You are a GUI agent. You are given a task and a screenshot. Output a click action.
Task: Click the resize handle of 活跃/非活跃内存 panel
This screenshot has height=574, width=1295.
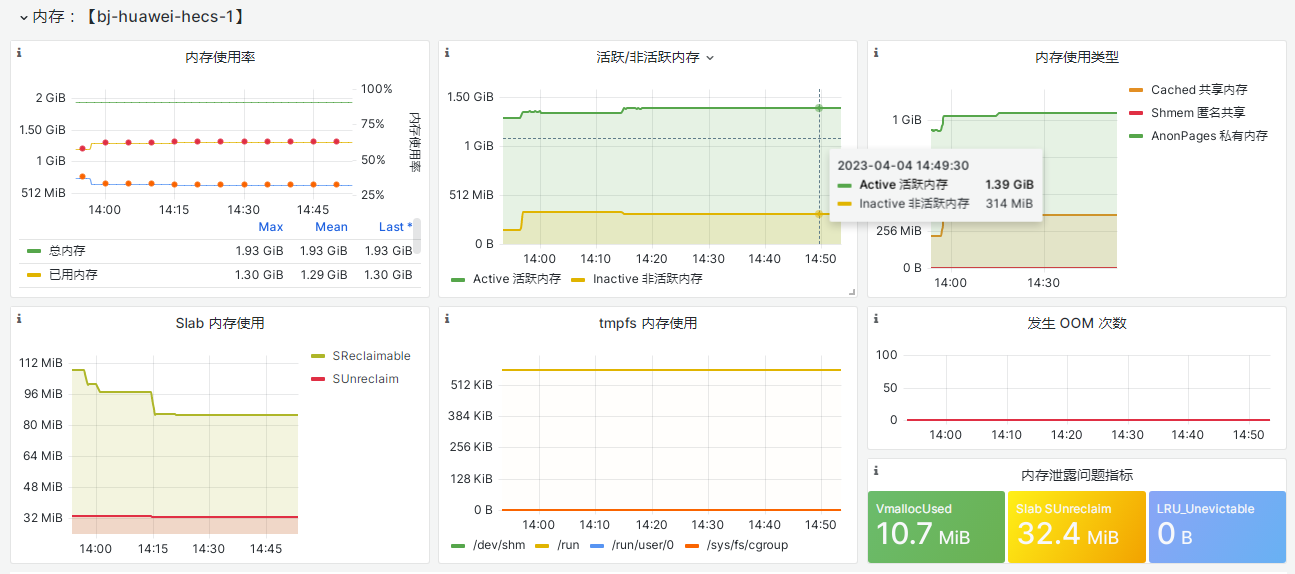852,292
